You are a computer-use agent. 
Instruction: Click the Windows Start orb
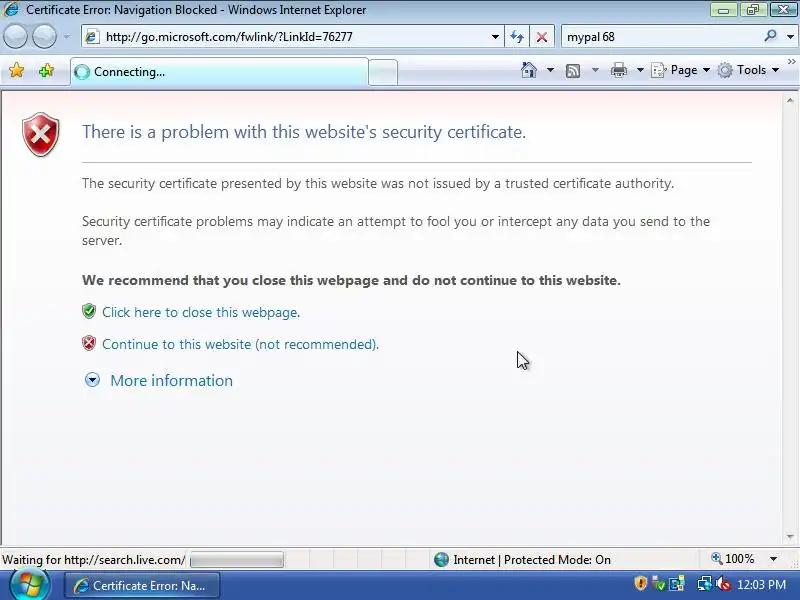click(29, 585)
